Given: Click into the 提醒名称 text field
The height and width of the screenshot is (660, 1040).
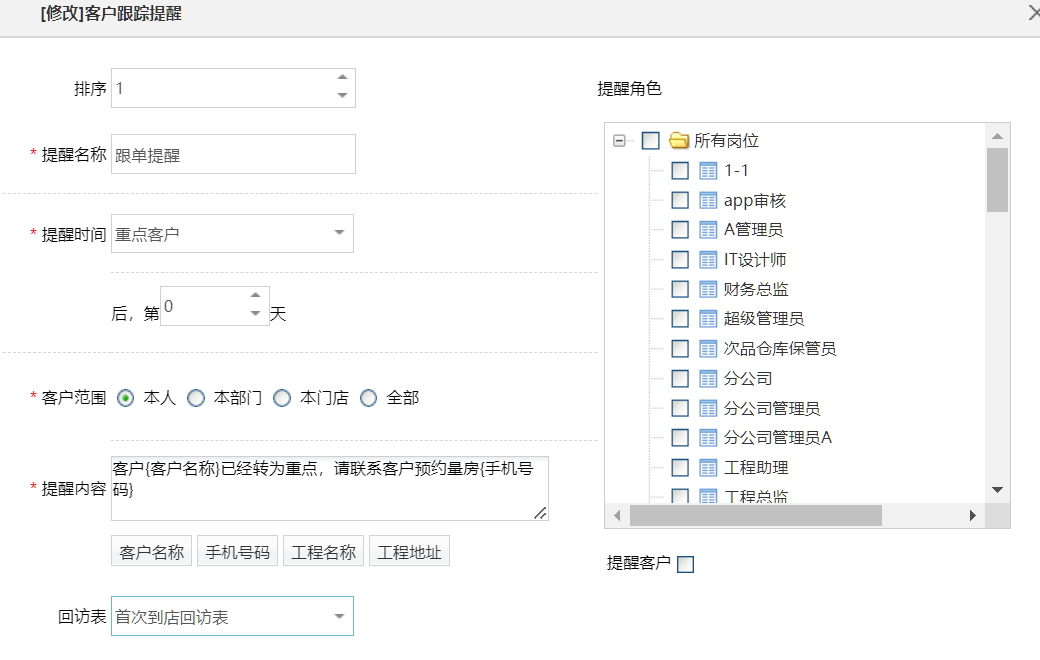Looking at the screenshot, I should (x=233, y=155).
